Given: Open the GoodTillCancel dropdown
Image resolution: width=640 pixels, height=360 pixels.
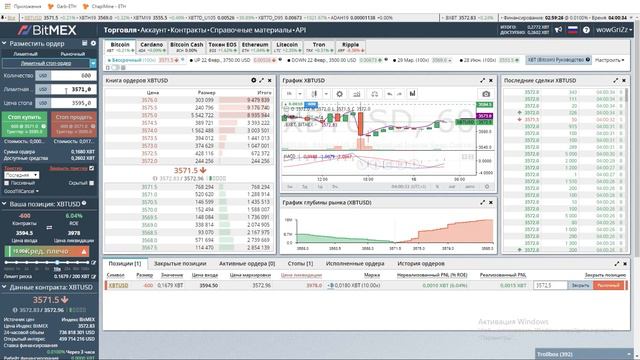Looking at the screenshot, I should coord(21,191).
